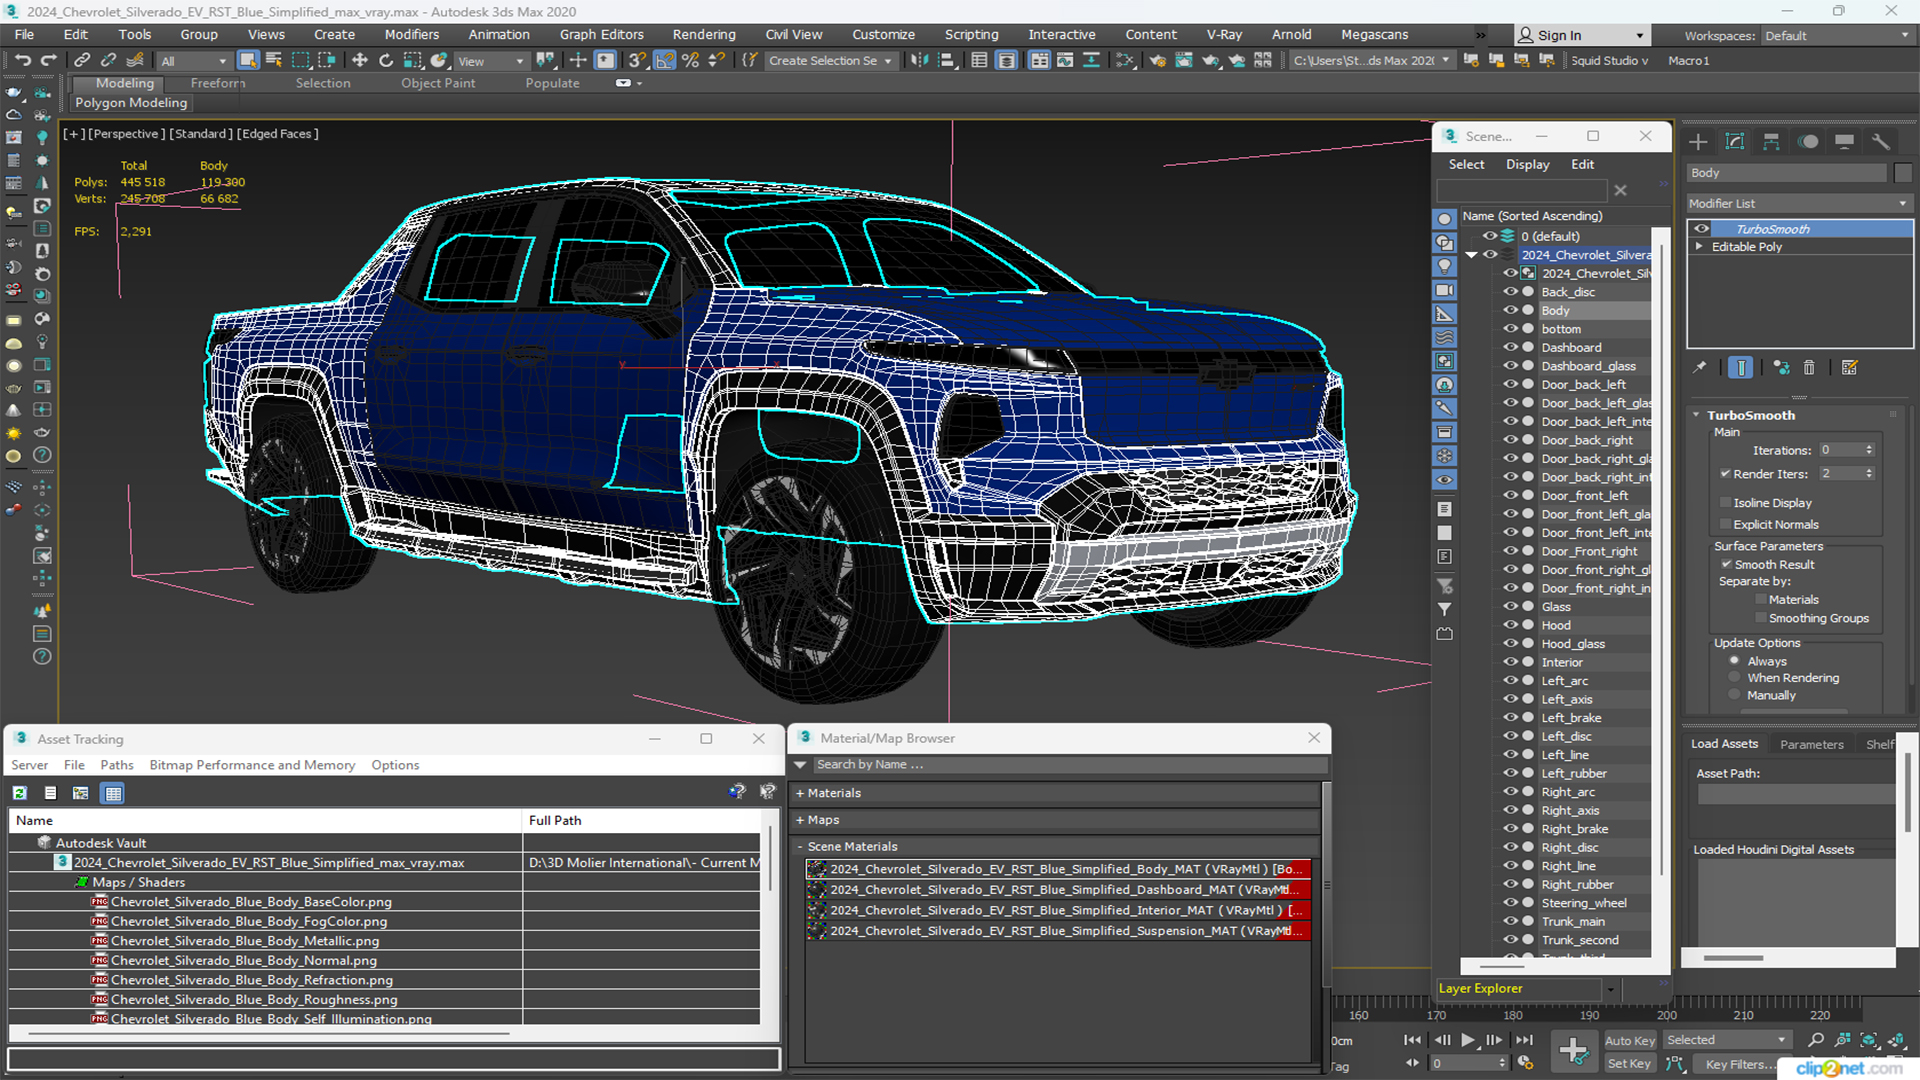
Task: Activate the Select and Rotate tool
Action: coord(386,61)
